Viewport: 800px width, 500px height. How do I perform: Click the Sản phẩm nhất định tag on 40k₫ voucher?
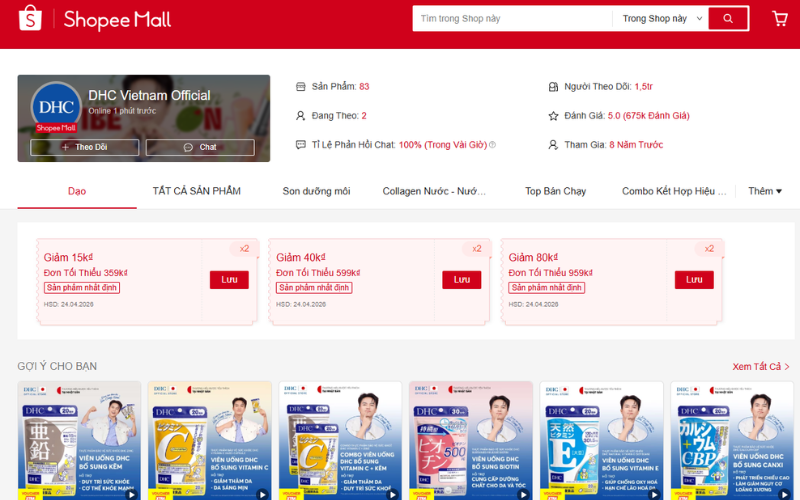[x=314, y=288]
